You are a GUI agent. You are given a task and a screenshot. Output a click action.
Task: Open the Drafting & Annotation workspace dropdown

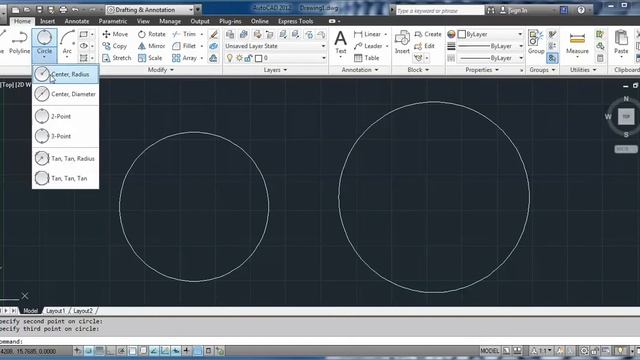pos(150,9)
